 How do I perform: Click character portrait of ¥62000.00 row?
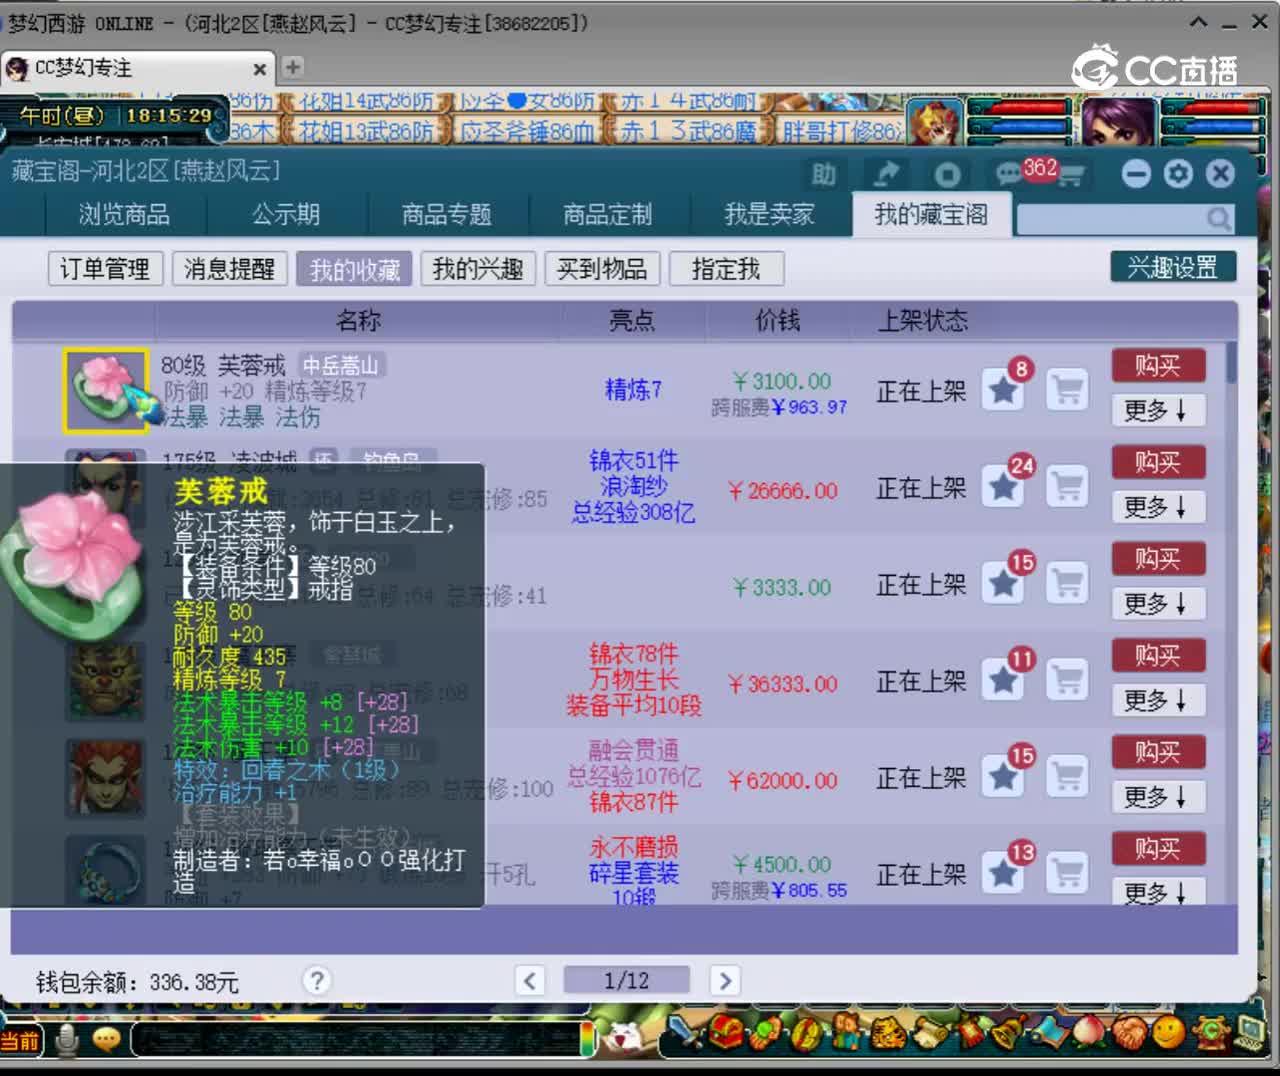(105, 778)
